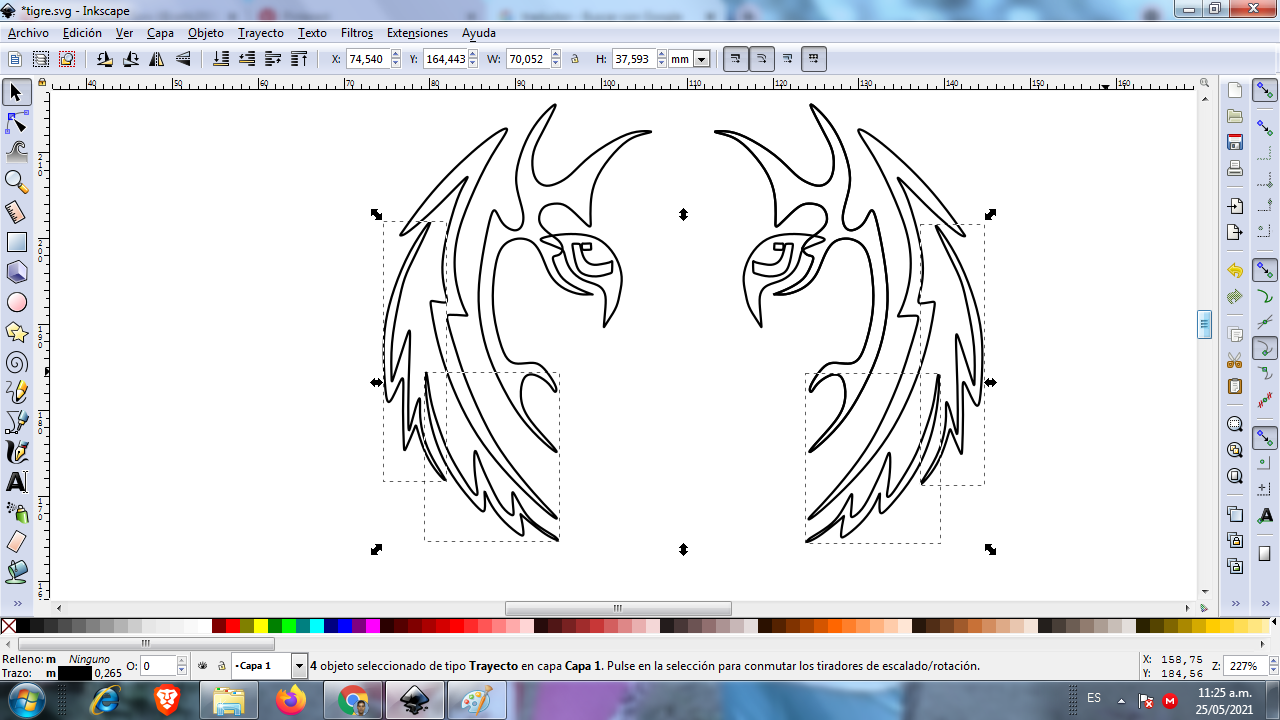Select the Measure tool
Viewport: 1280px width, 720px height.
pyautogui.click(x=16, y=212)
